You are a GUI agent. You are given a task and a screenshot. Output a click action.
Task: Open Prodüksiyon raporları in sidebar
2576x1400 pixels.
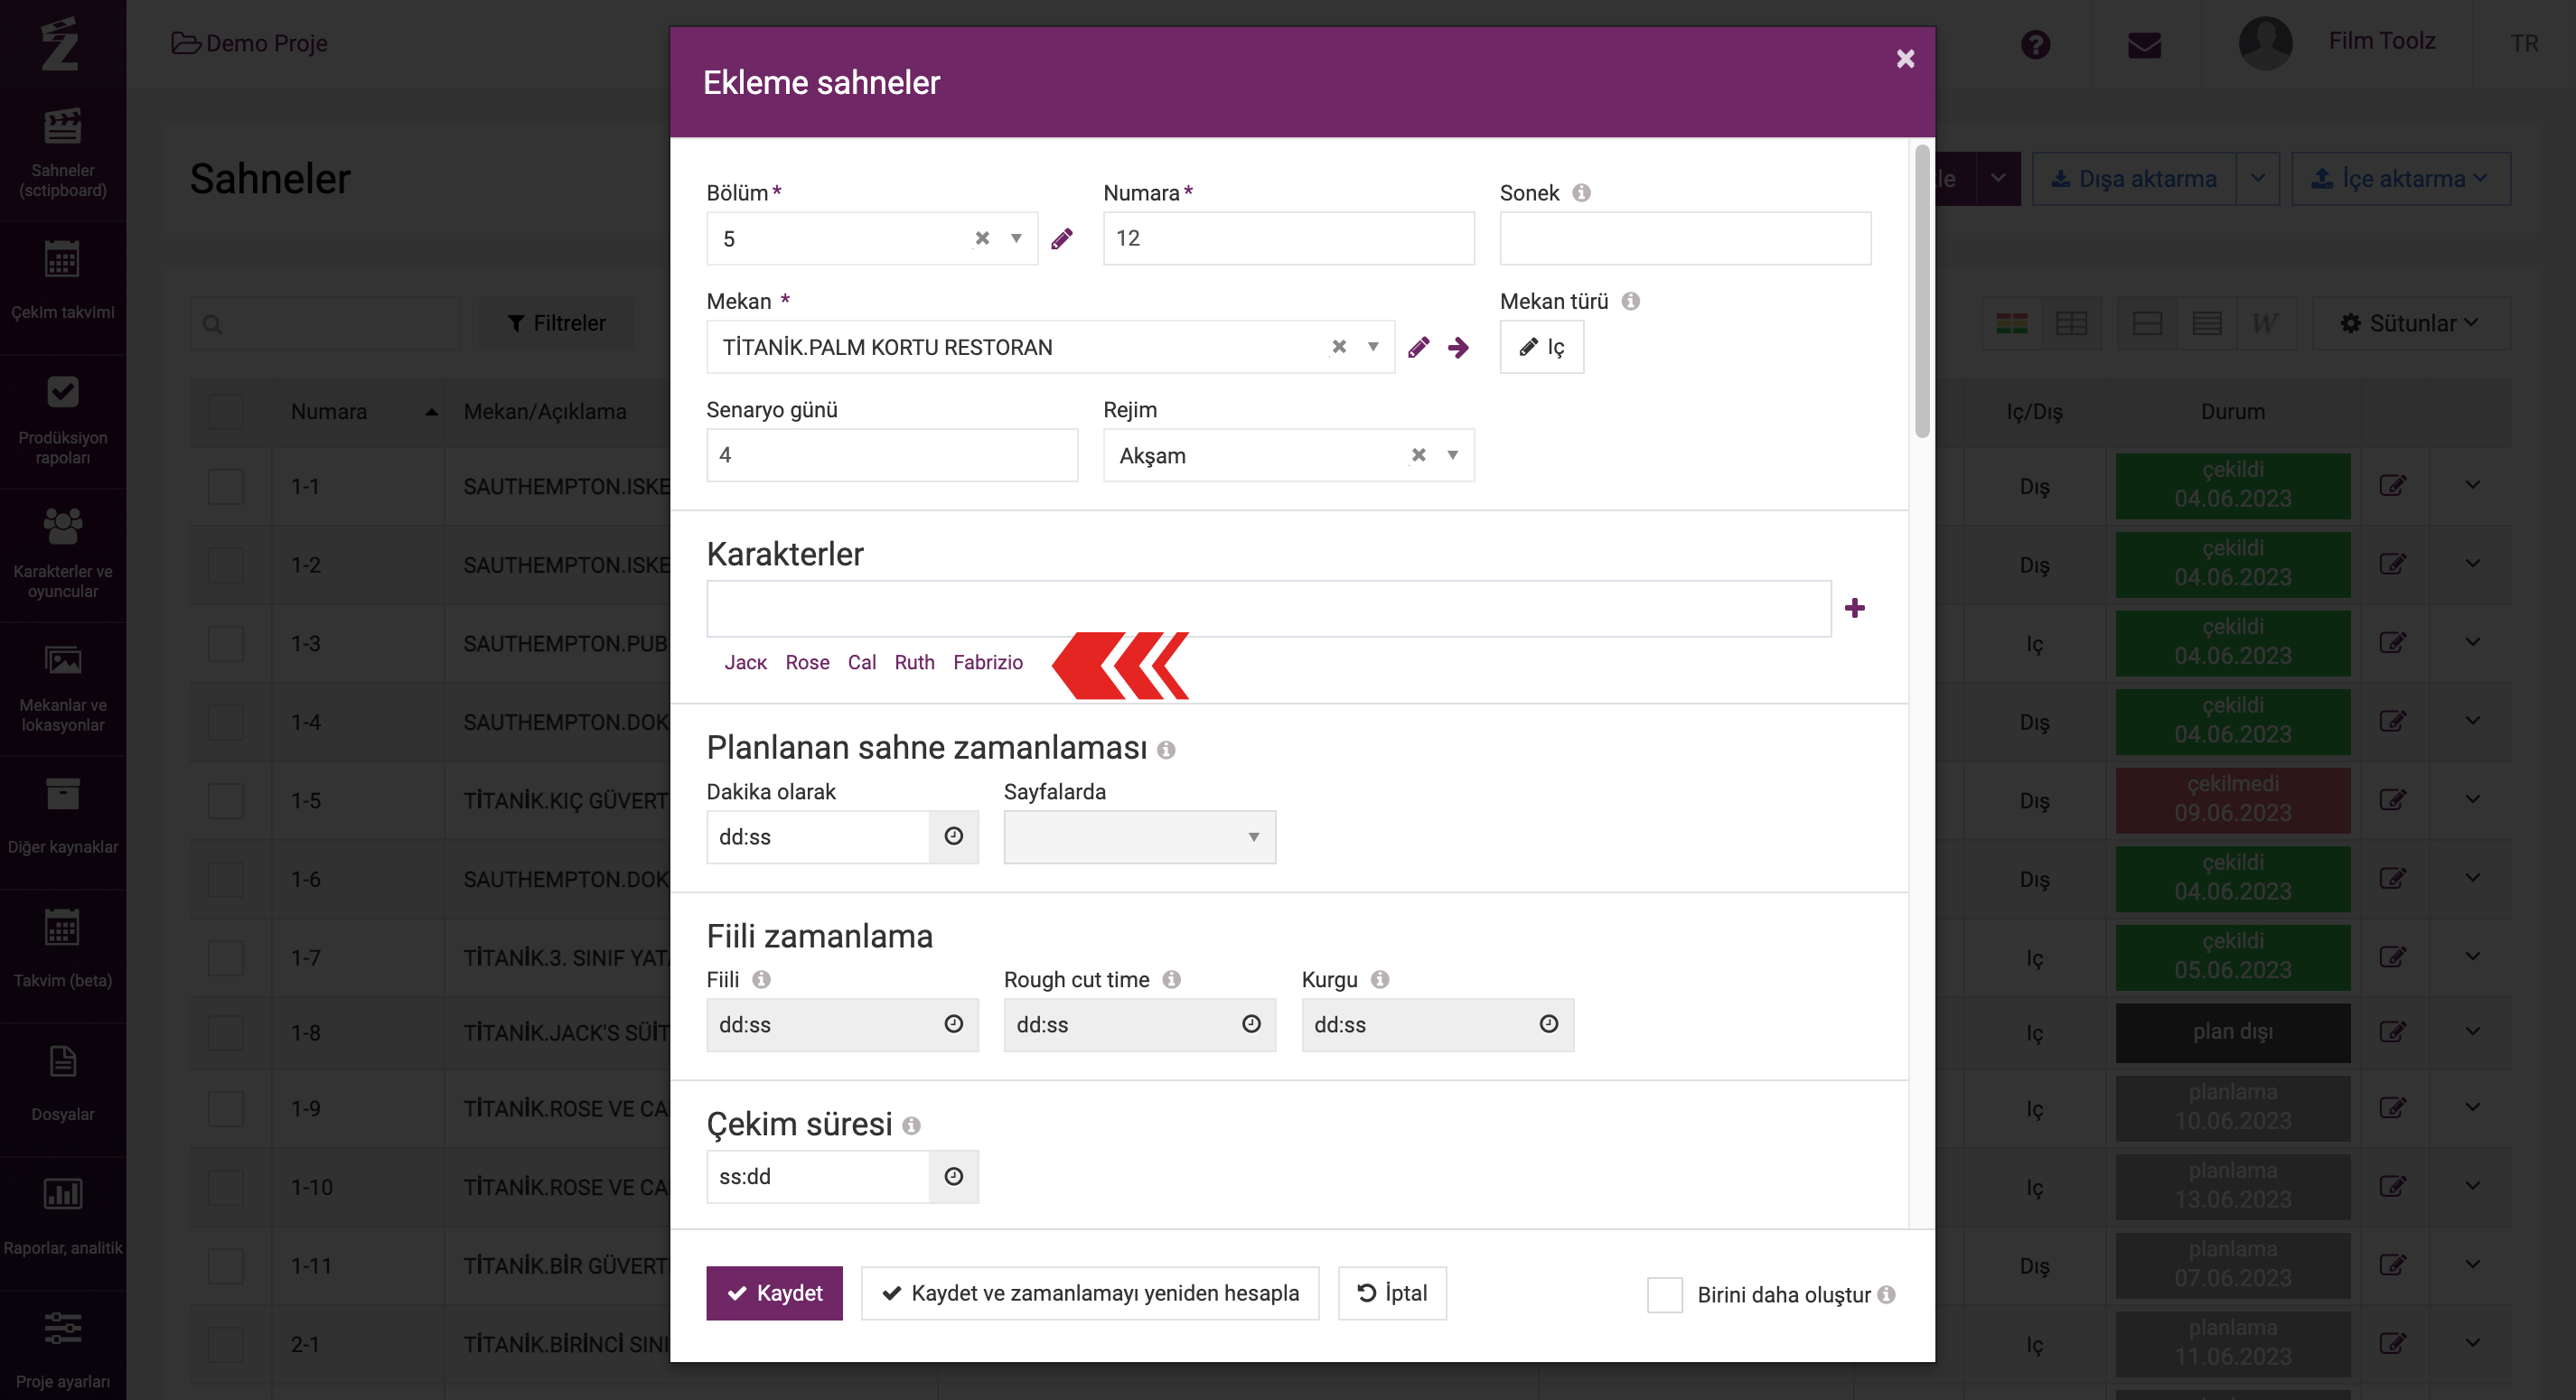point(63,421)
